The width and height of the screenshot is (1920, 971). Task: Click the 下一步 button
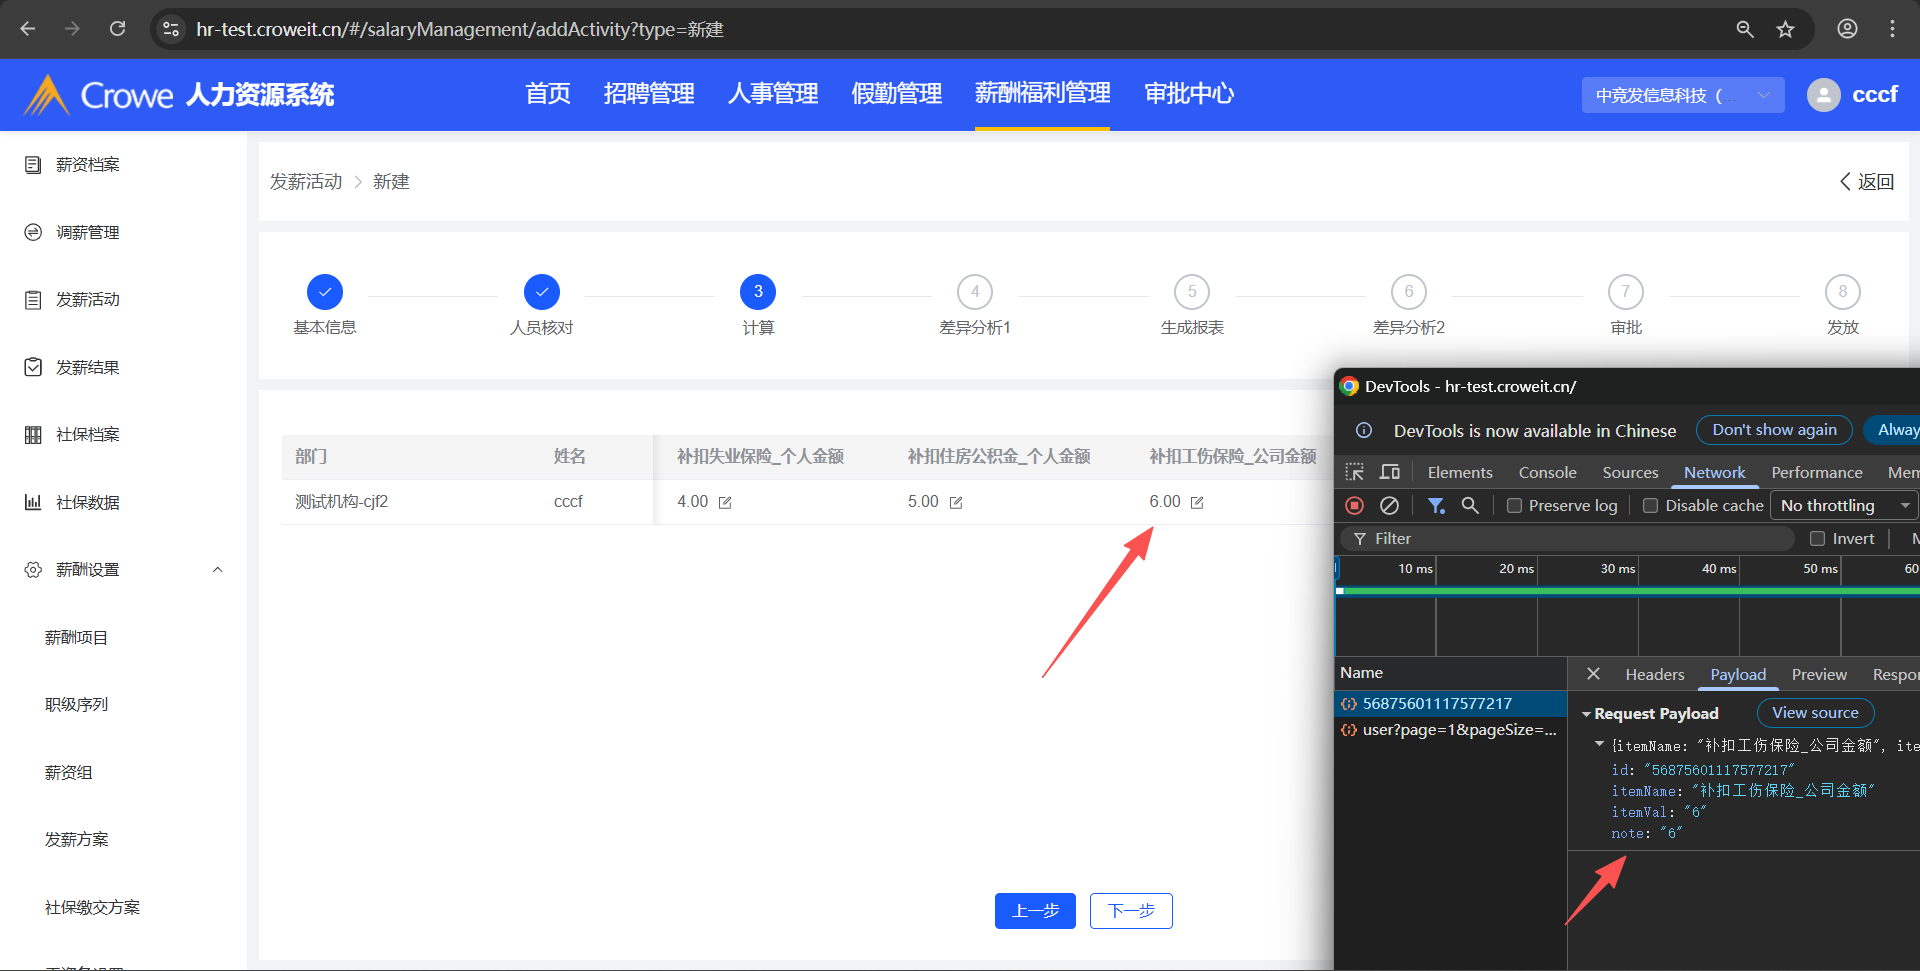1130,911
